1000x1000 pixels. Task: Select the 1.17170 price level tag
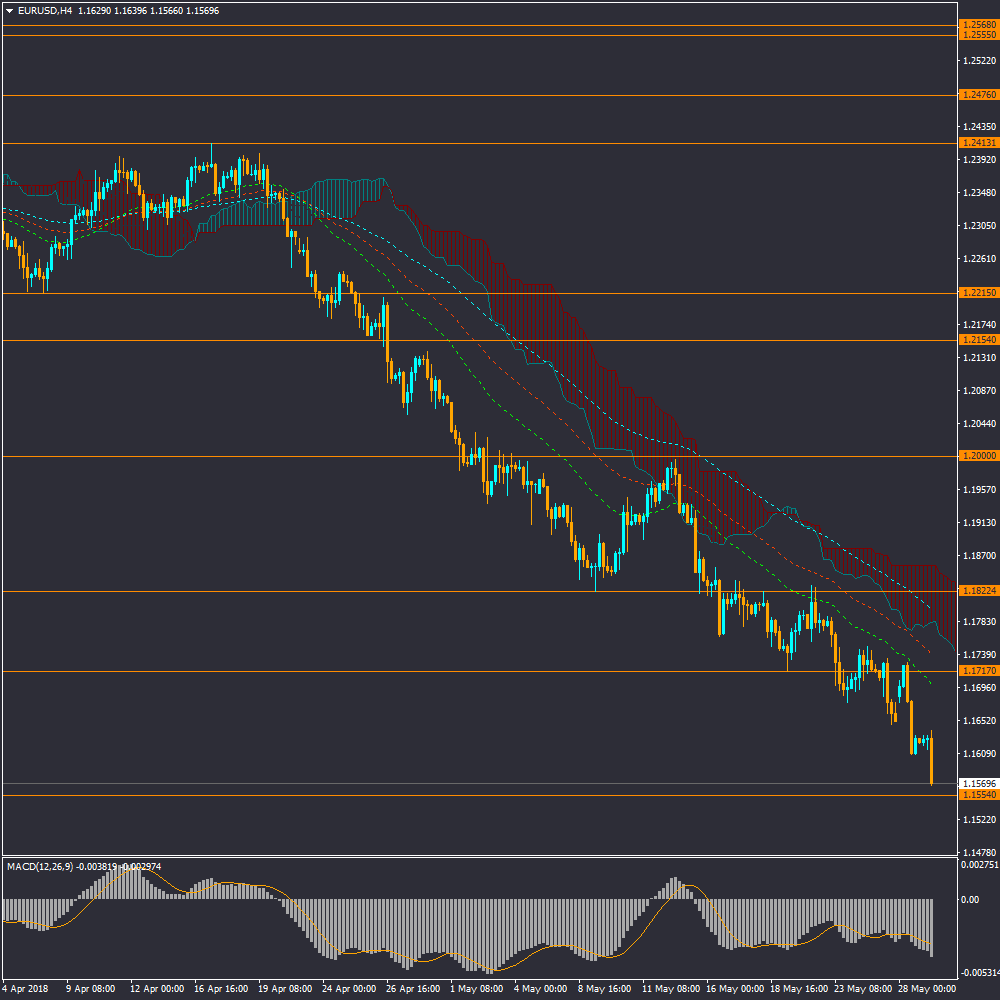978,671
